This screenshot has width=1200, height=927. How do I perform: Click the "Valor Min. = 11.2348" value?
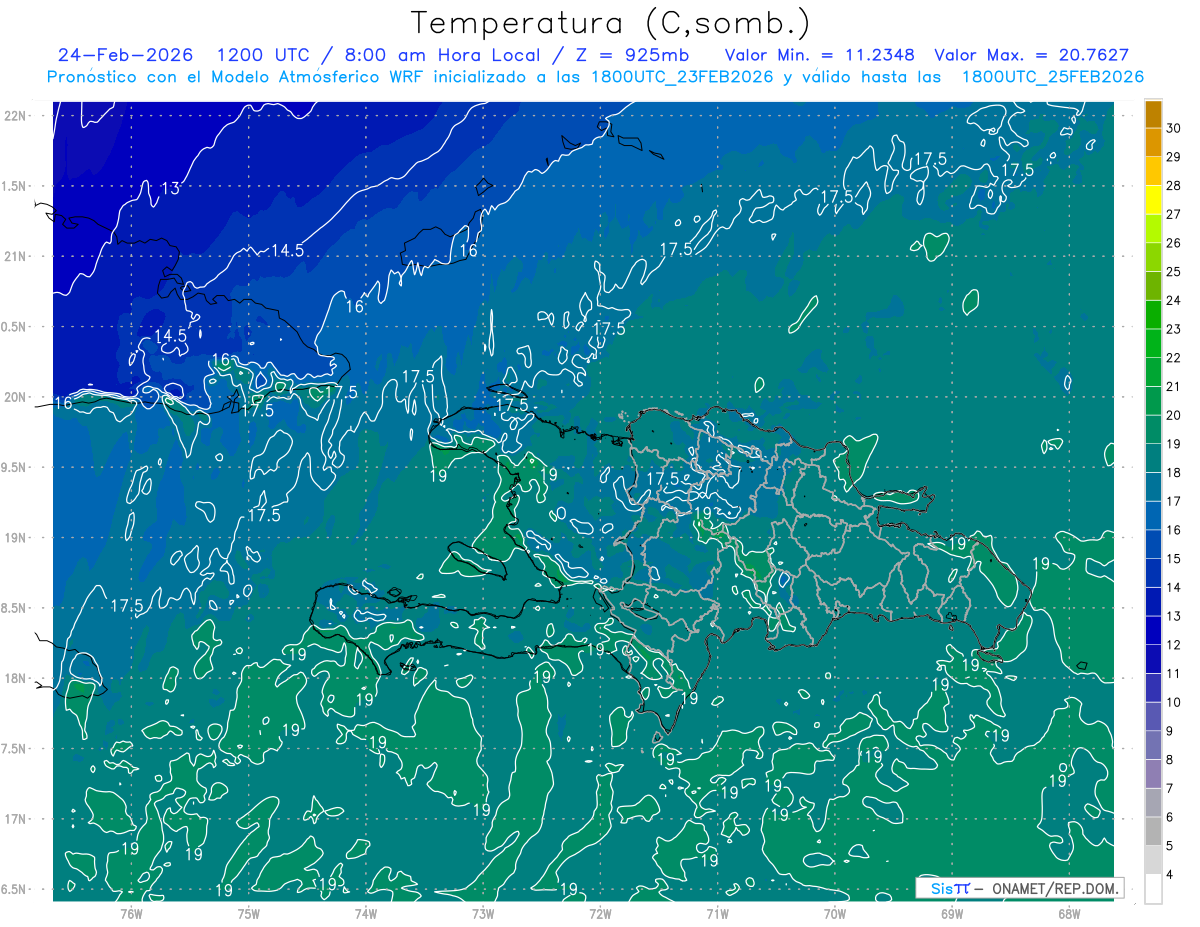tap(820, 56)
